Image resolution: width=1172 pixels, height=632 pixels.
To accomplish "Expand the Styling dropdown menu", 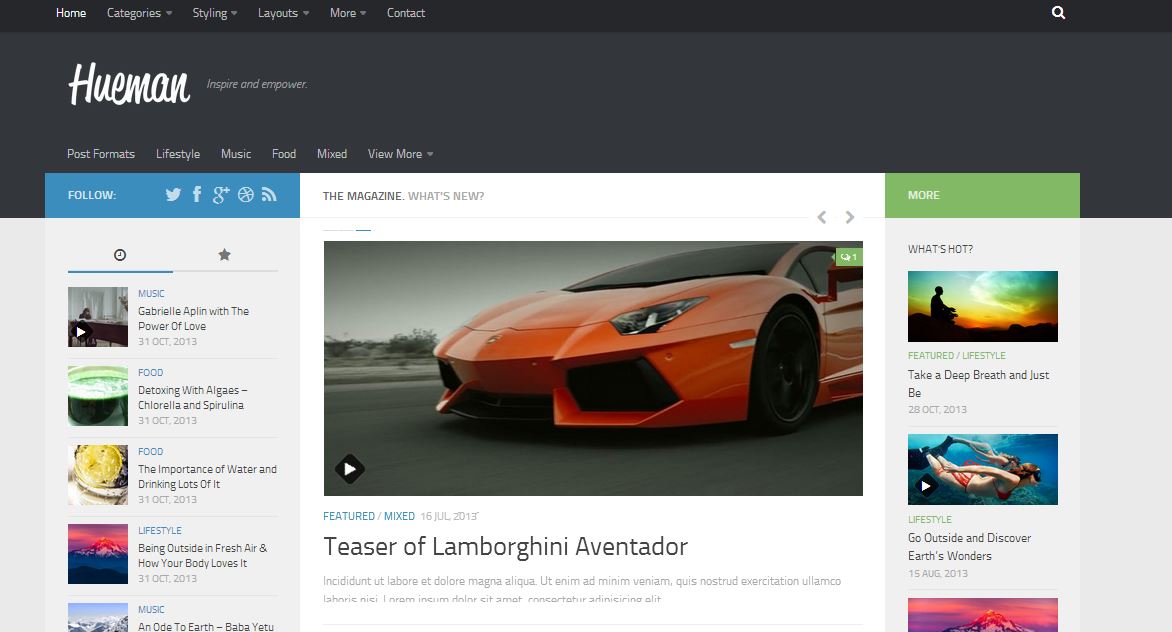I will pos(215,13).
